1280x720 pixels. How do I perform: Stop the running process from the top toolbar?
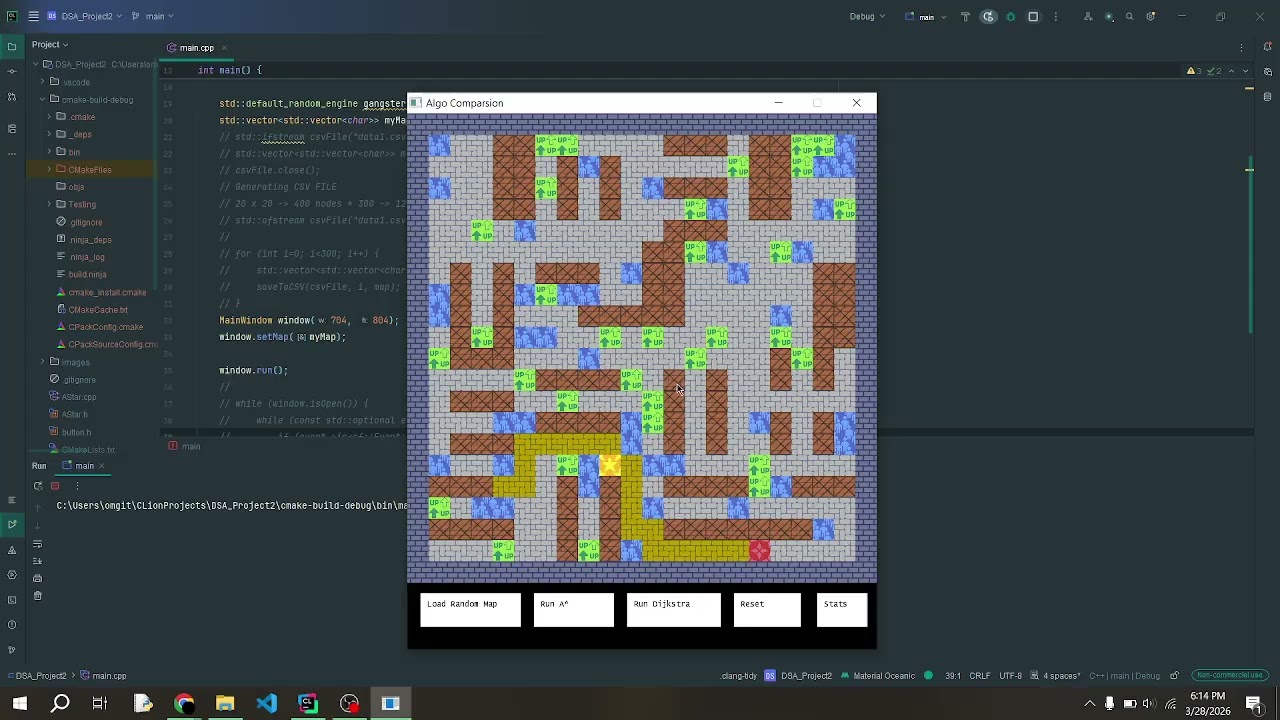(x=1033, y=16)
